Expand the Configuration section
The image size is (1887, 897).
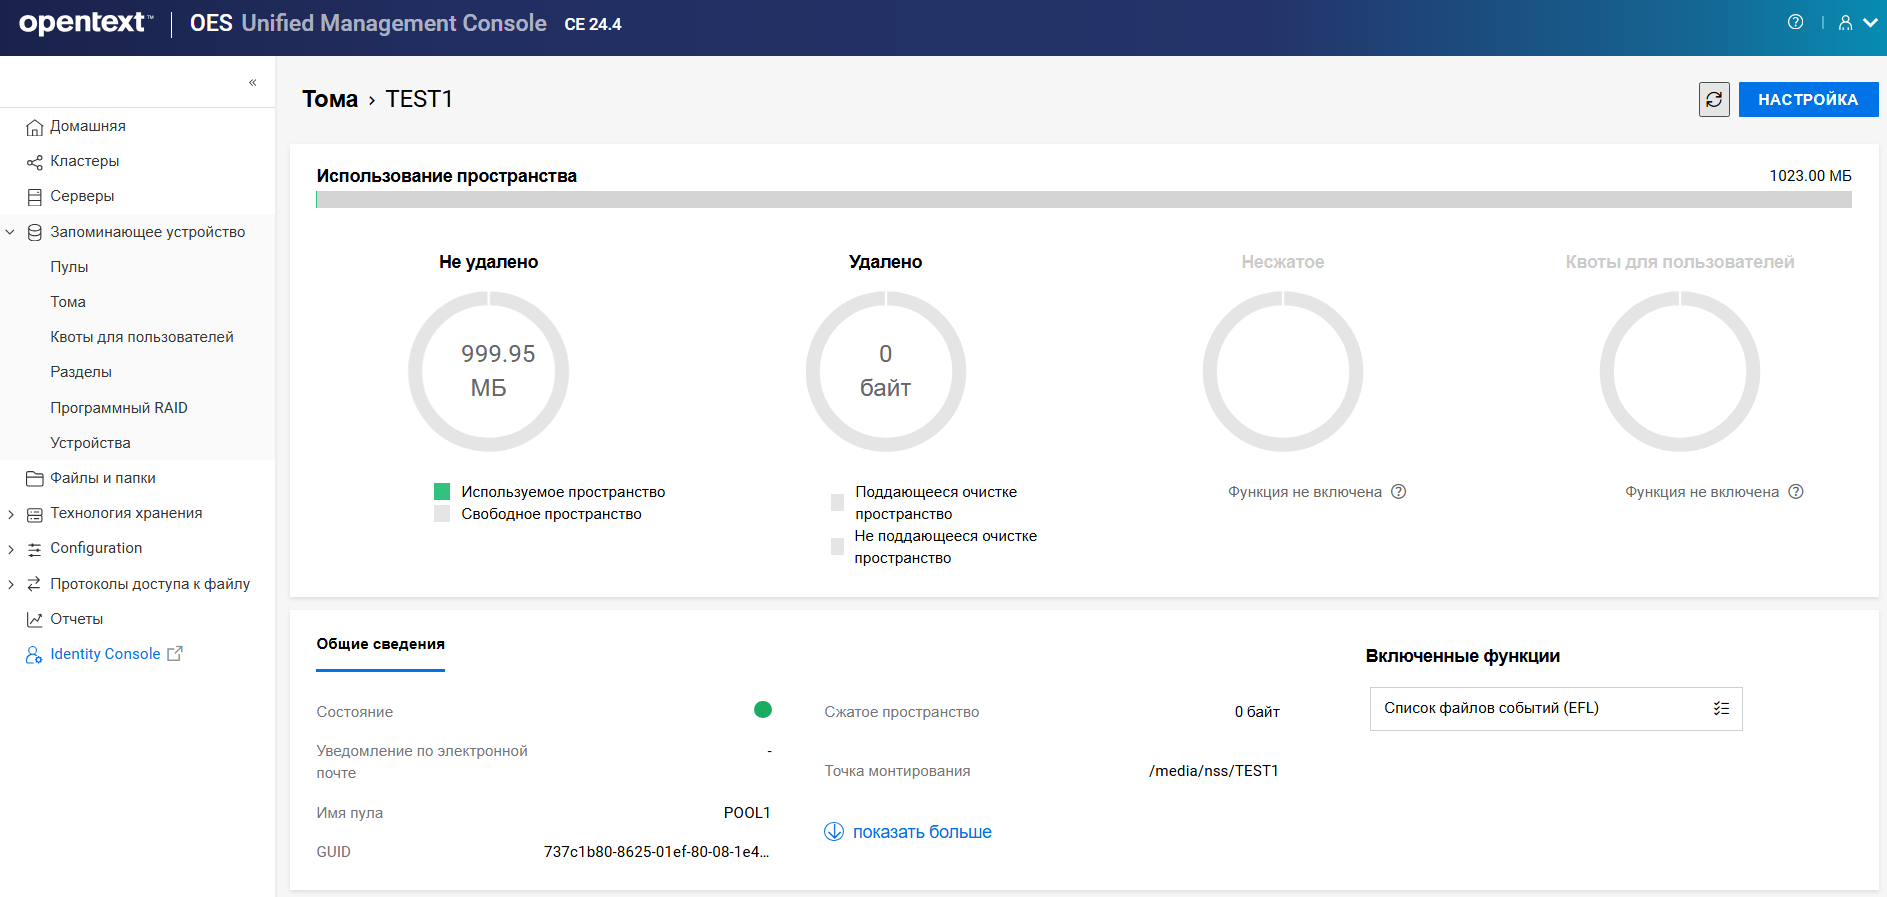click(x=10, y=549)
